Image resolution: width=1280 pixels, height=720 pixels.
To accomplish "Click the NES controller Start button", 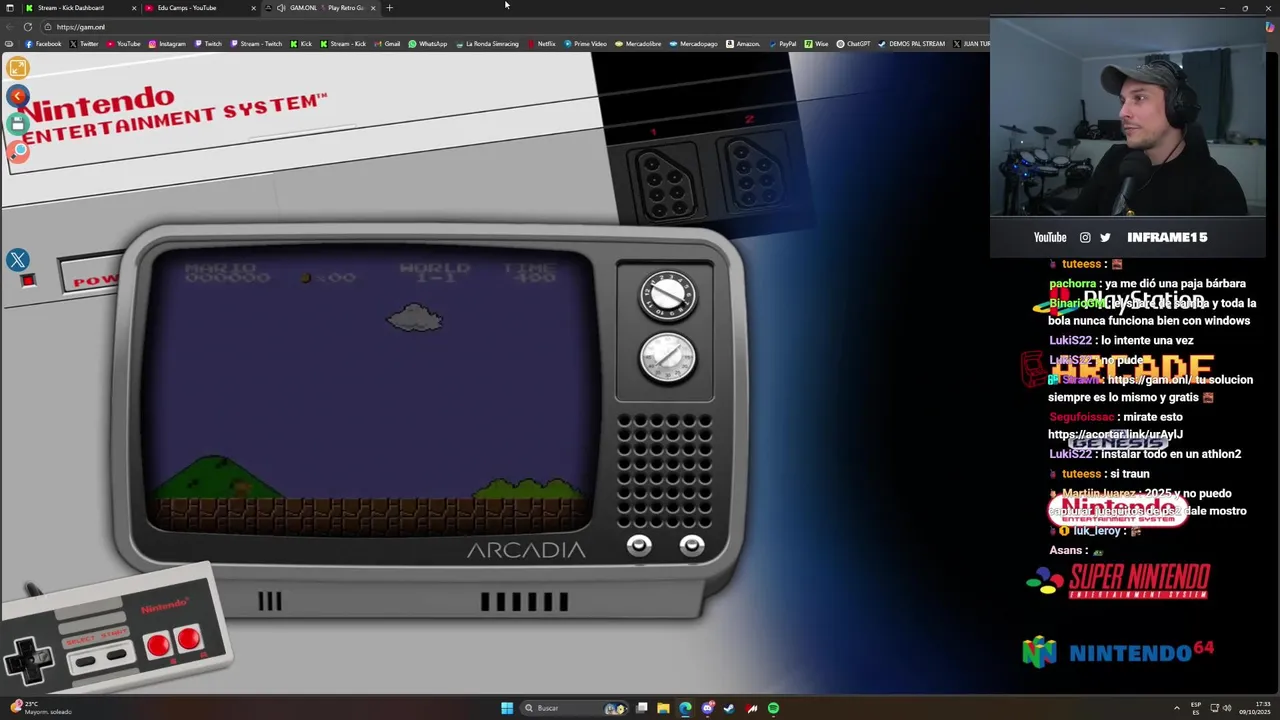I will coord(116,656).
